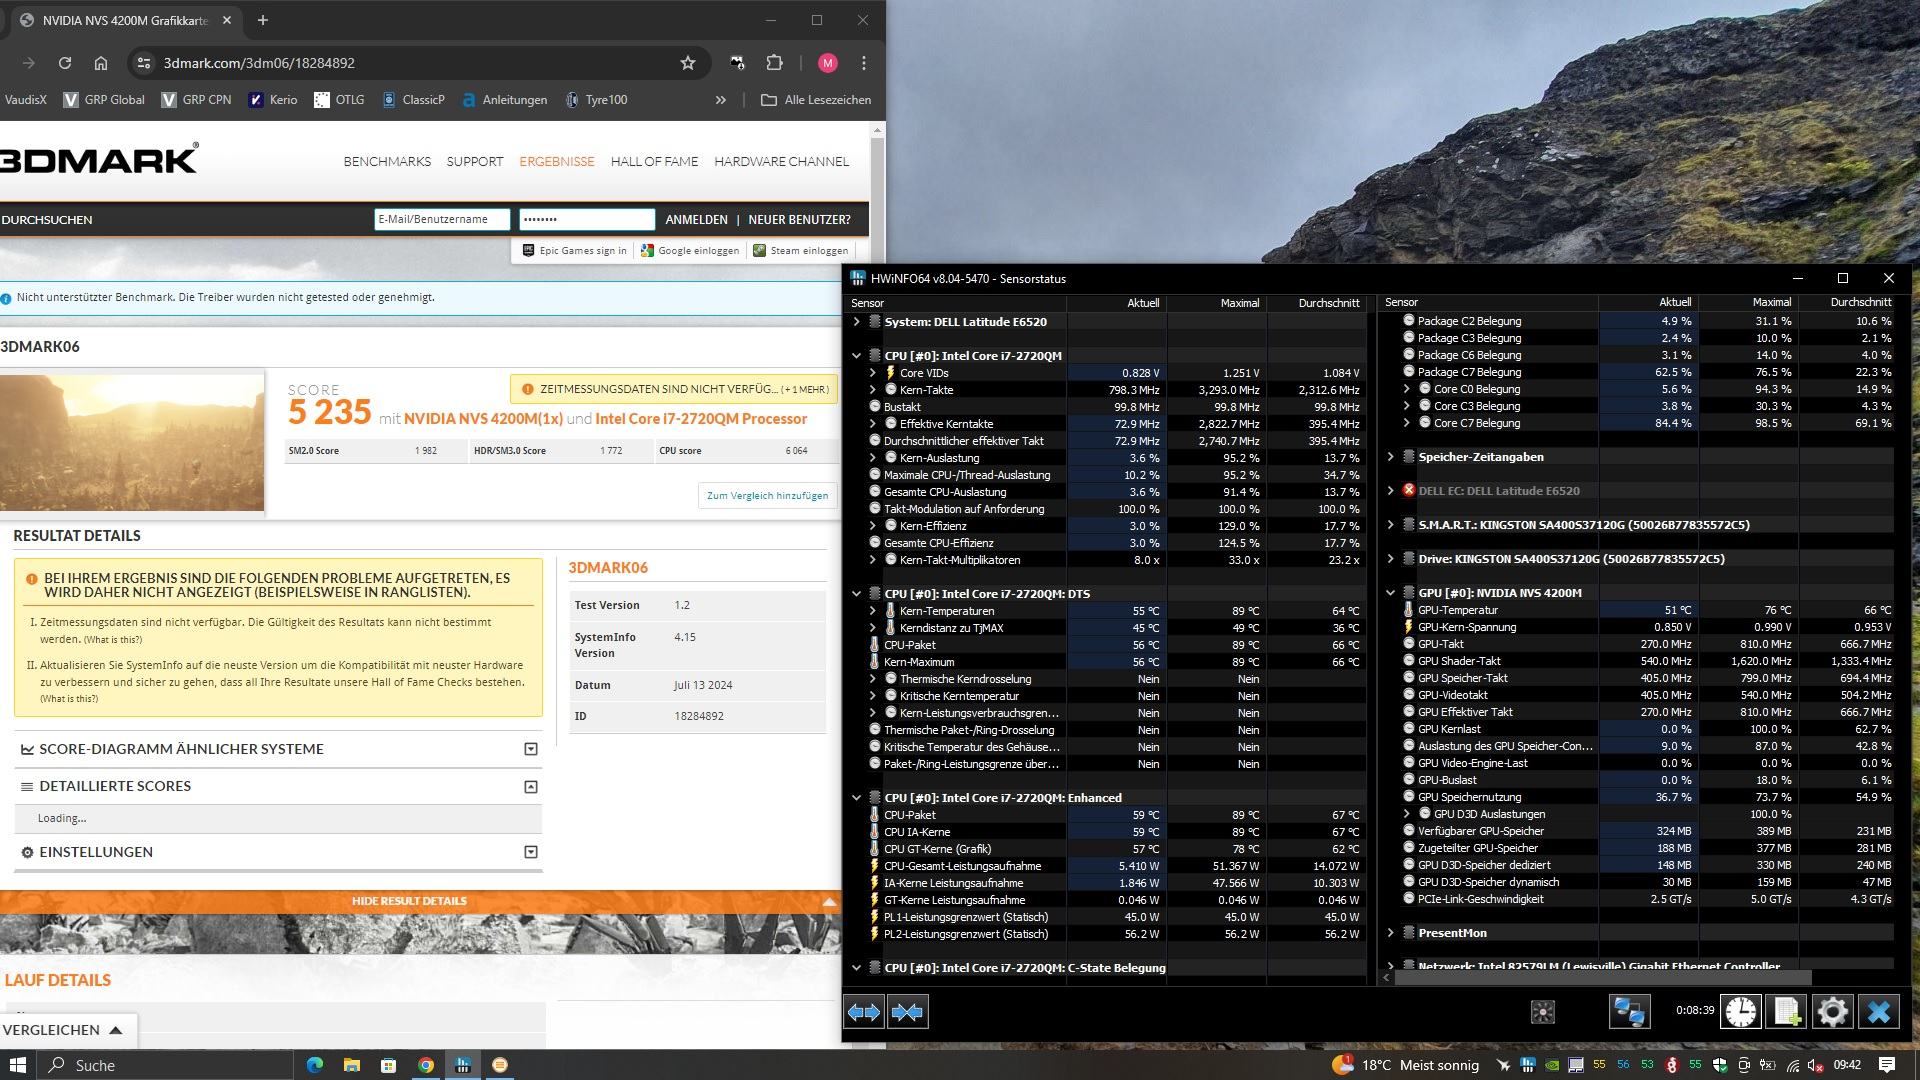1920x1080 pixels.
Task: Collapse the GPU [#0]: NVIDIA NVS 4200M group
Action: click(x=1390, y=593)
